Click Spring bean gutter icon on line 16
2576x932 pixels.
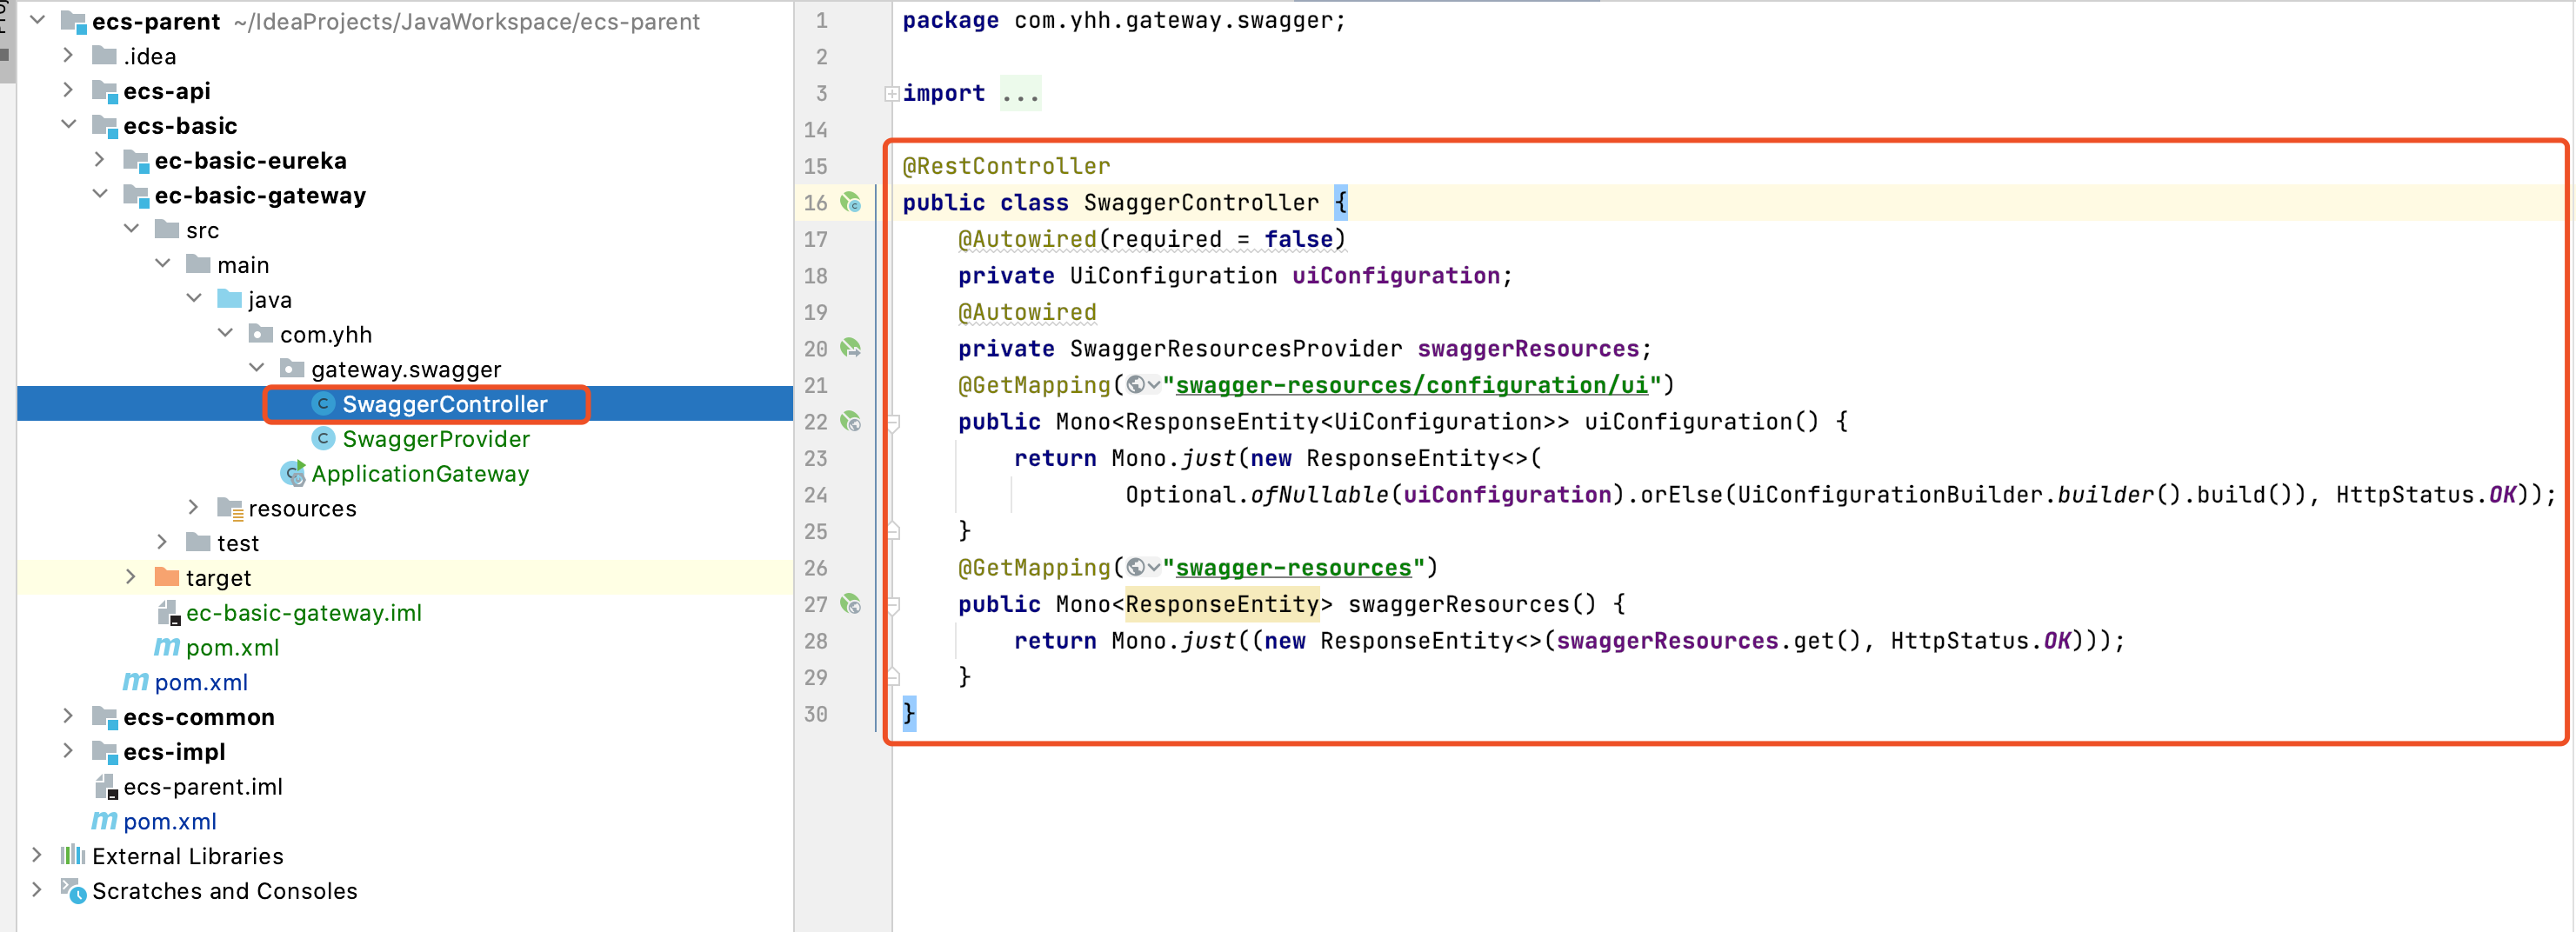pyautogui.click(x=850, y=203)
